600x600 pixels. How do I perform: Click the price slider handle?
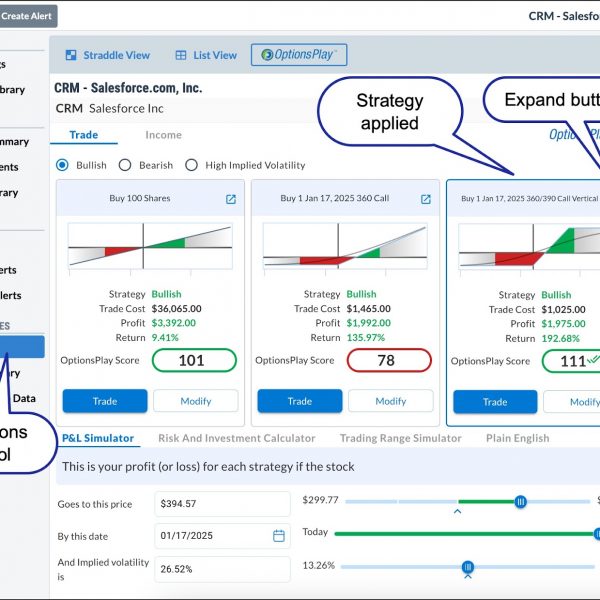point(520,501)
